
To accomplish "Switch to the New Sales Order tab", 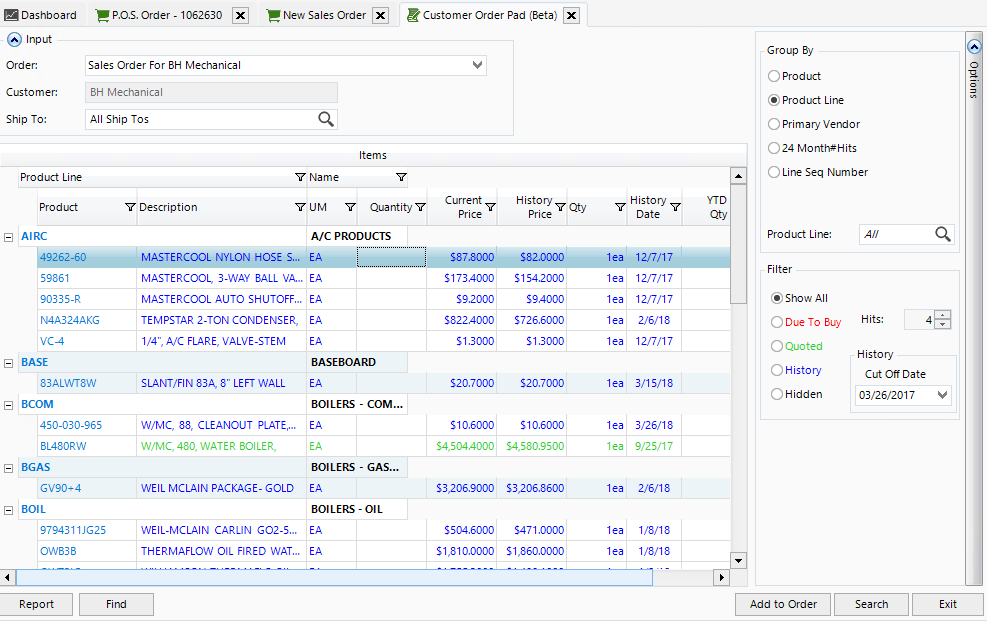I will 324,15.
